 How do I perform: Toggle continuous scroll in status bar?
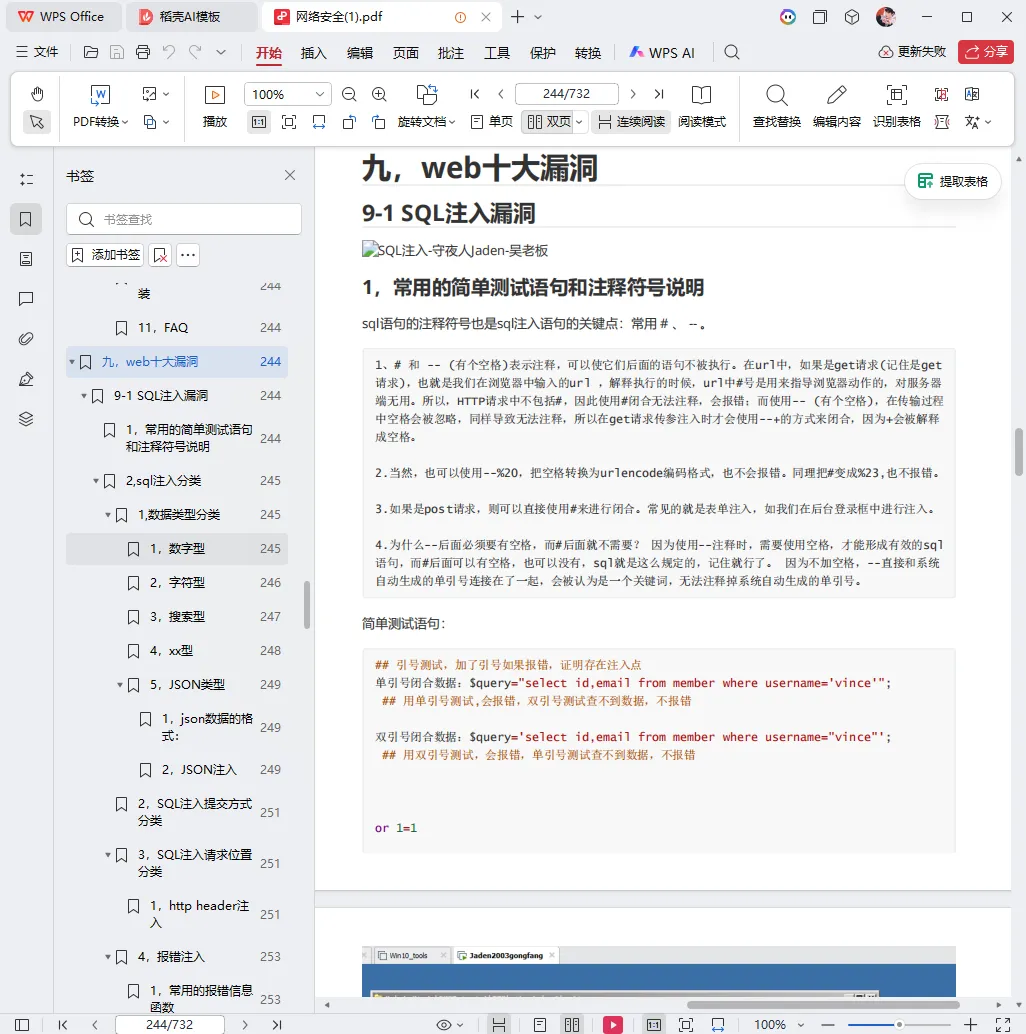499,1025
